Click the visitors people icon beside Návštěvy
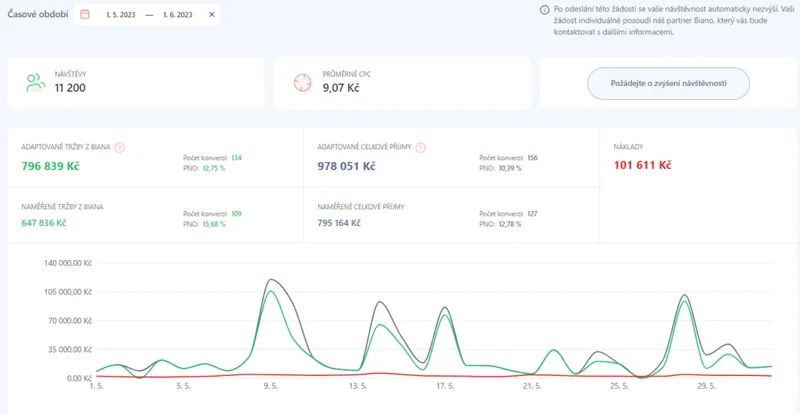This screenshot has width=800, height=414. 36,83
